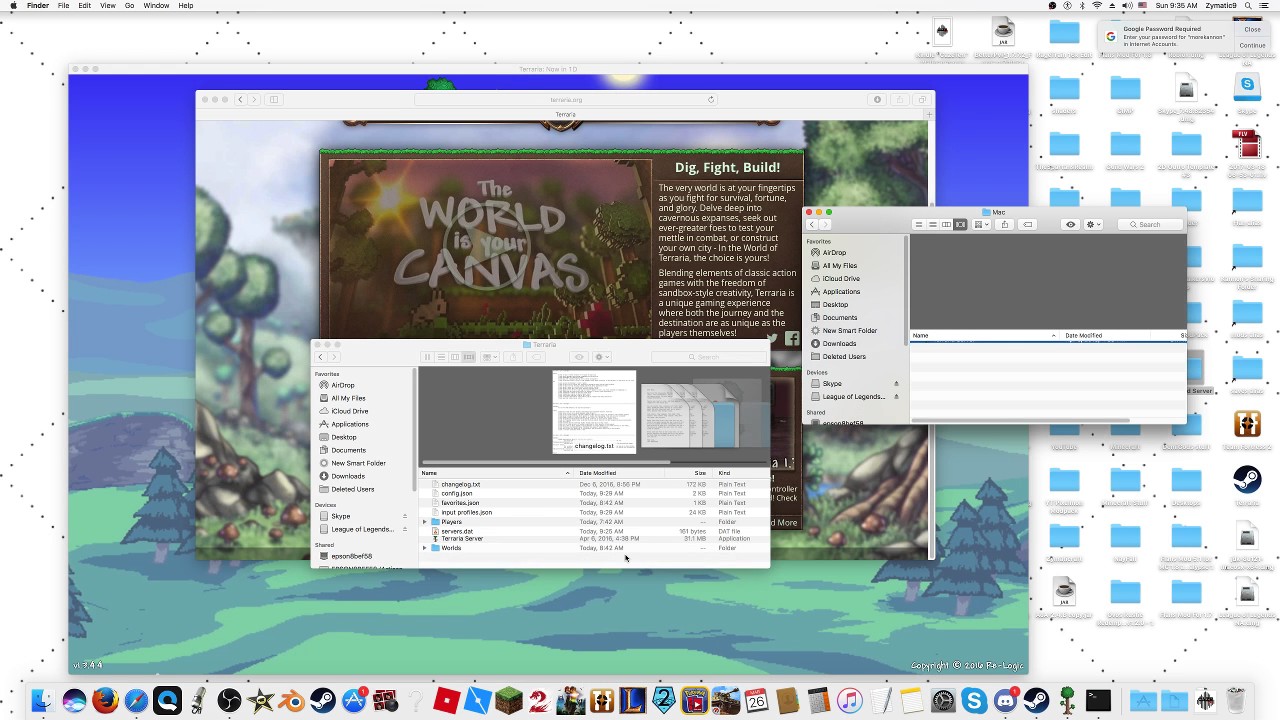Switch the Mac window to Cover Flow view

(960, 225)
